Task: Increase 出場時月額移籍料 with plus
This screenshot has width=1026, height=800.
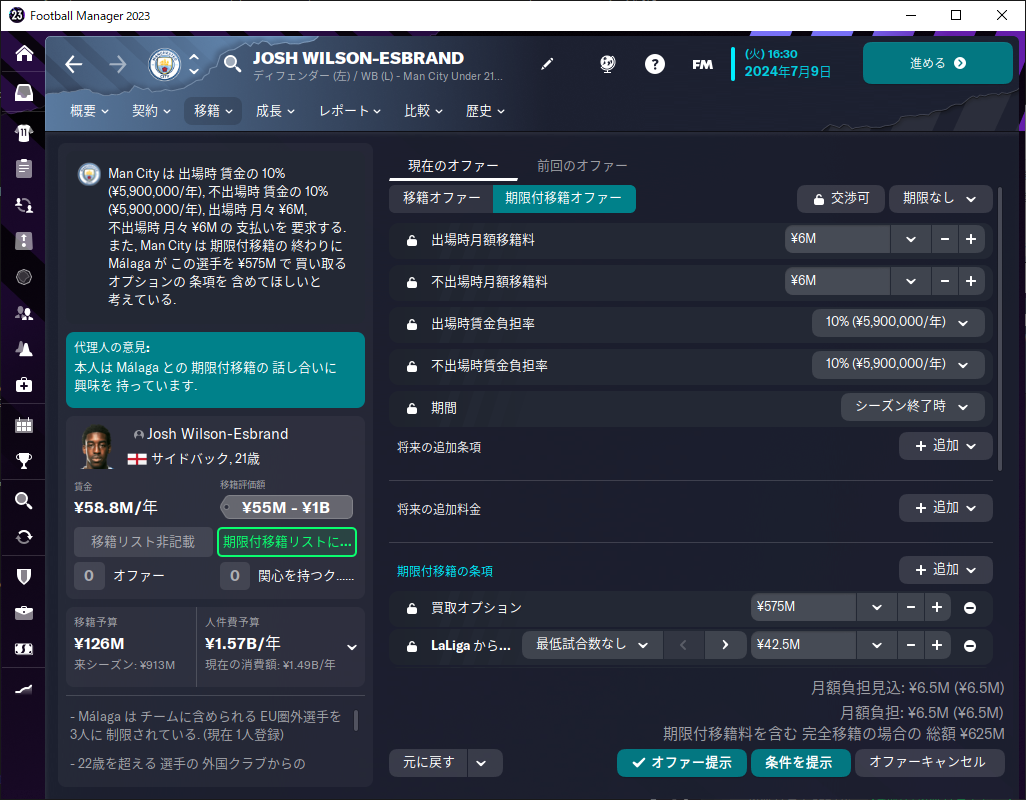Action: coord(971,239)
